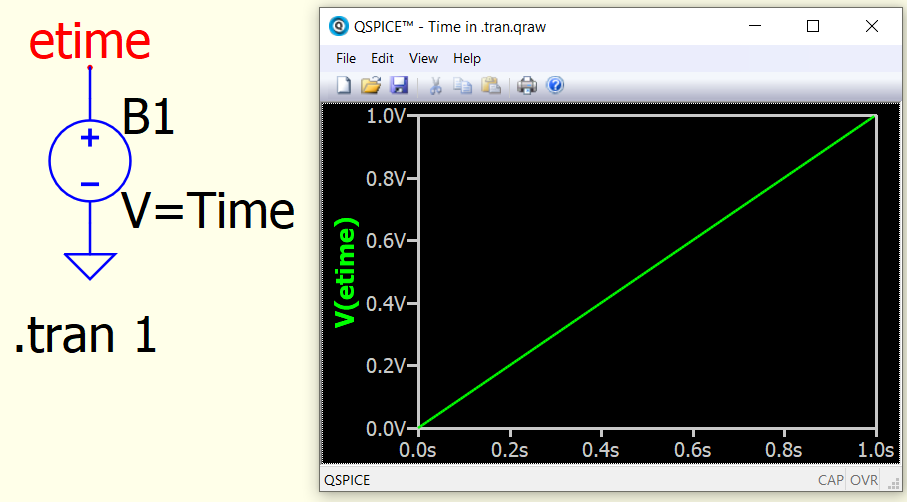Screen dimensions: 907x502
Task: Click the 0.2V vertical axis label
Action: click(386, 366)
